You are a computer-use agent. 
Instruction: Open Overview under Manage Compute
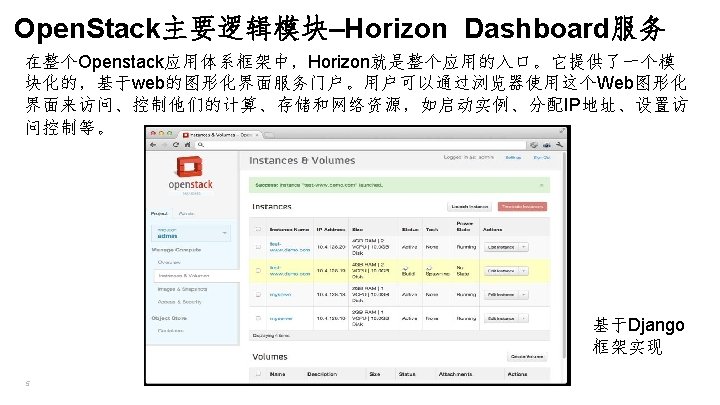point(169,262)
